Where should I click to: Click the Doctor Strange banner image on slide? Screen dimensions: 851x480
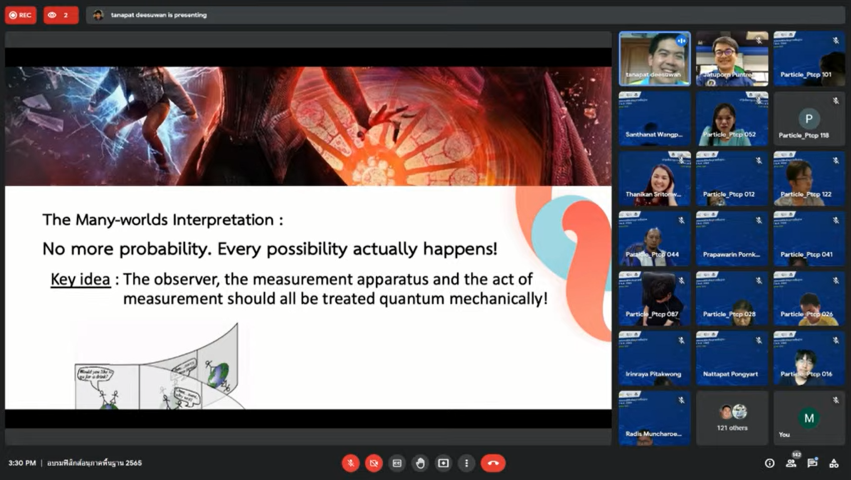[x=308, y=126]
